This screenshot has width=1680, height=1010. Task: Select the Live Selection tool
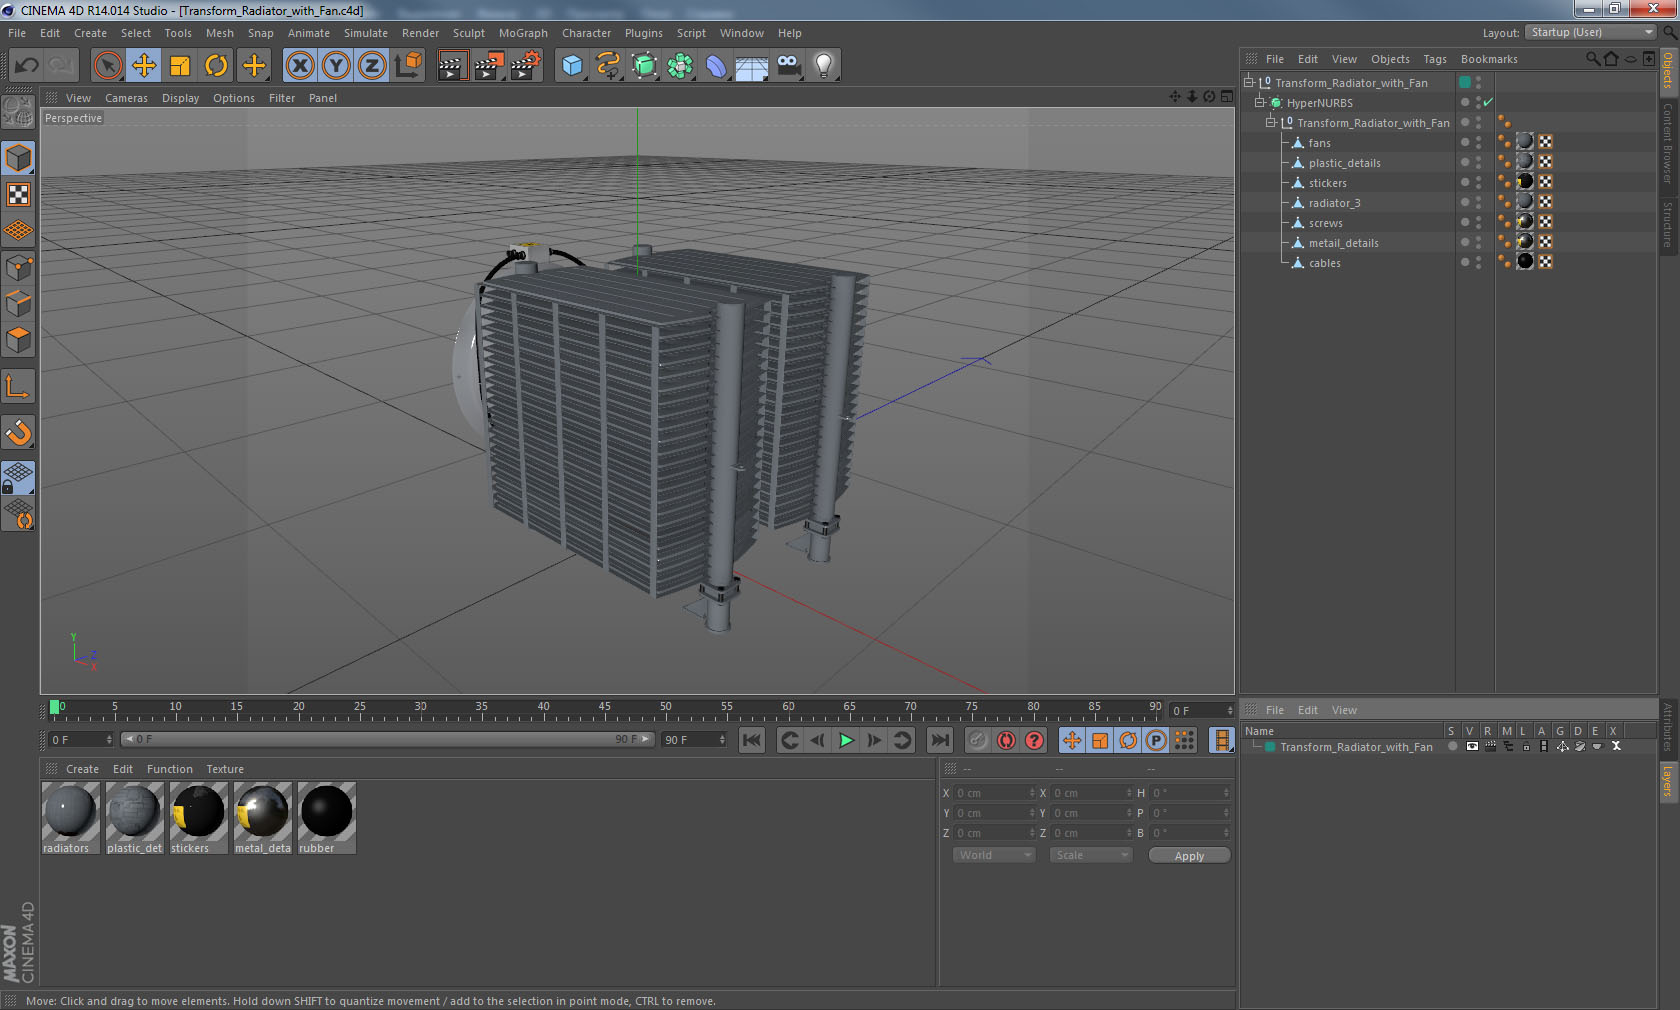tap(107, 66)
